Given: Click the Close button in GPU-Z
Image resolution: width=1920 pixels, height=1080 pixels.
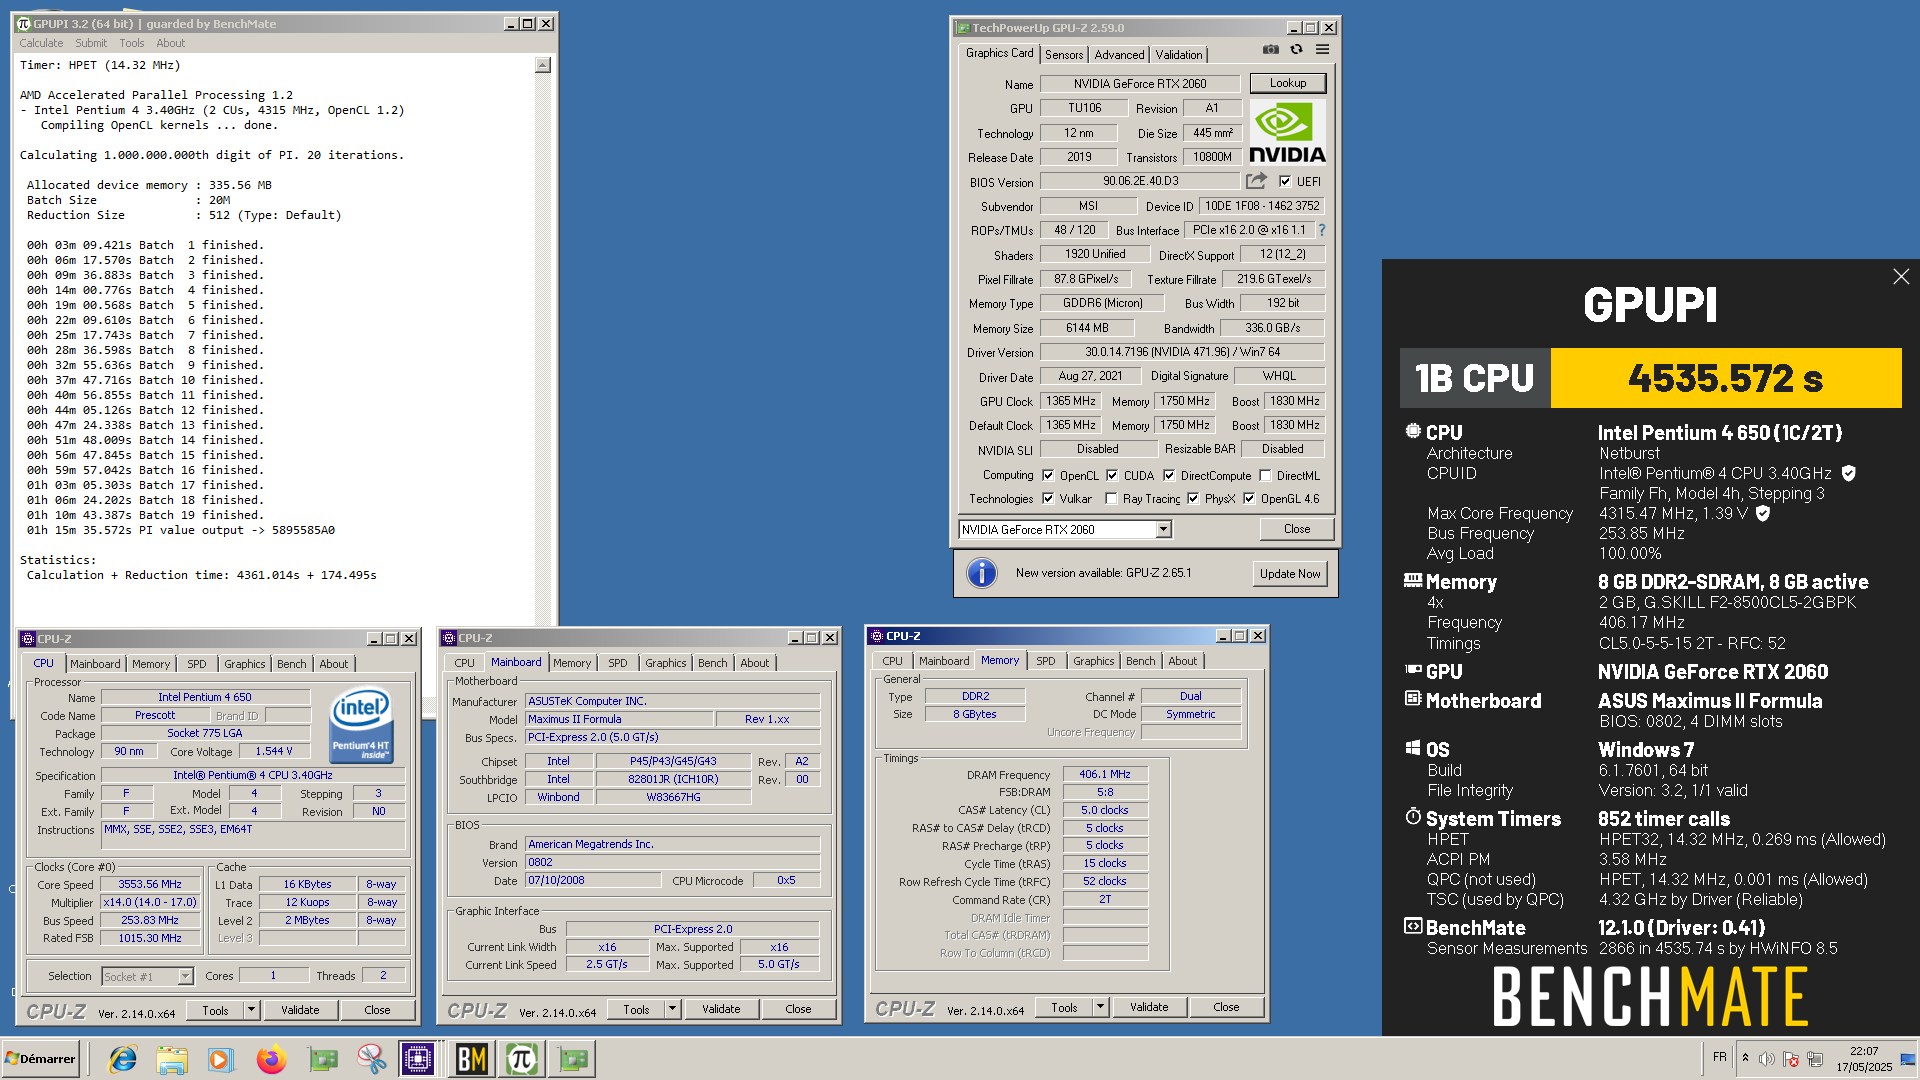Looking at the screenshot, I should [x=1296, y=529].
